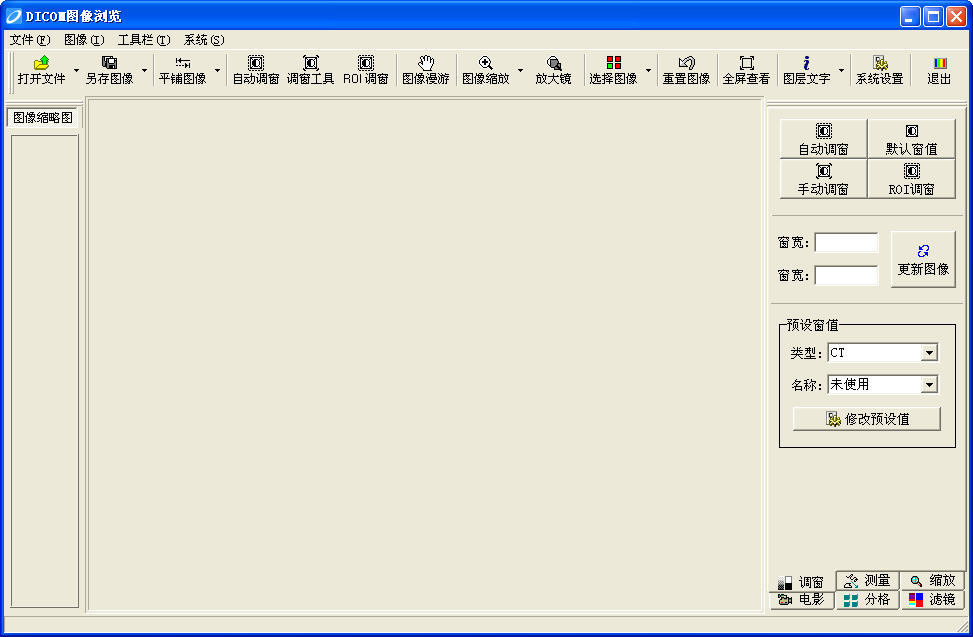Expand the 另存图像 dropdown arrow

pos(144,70)
